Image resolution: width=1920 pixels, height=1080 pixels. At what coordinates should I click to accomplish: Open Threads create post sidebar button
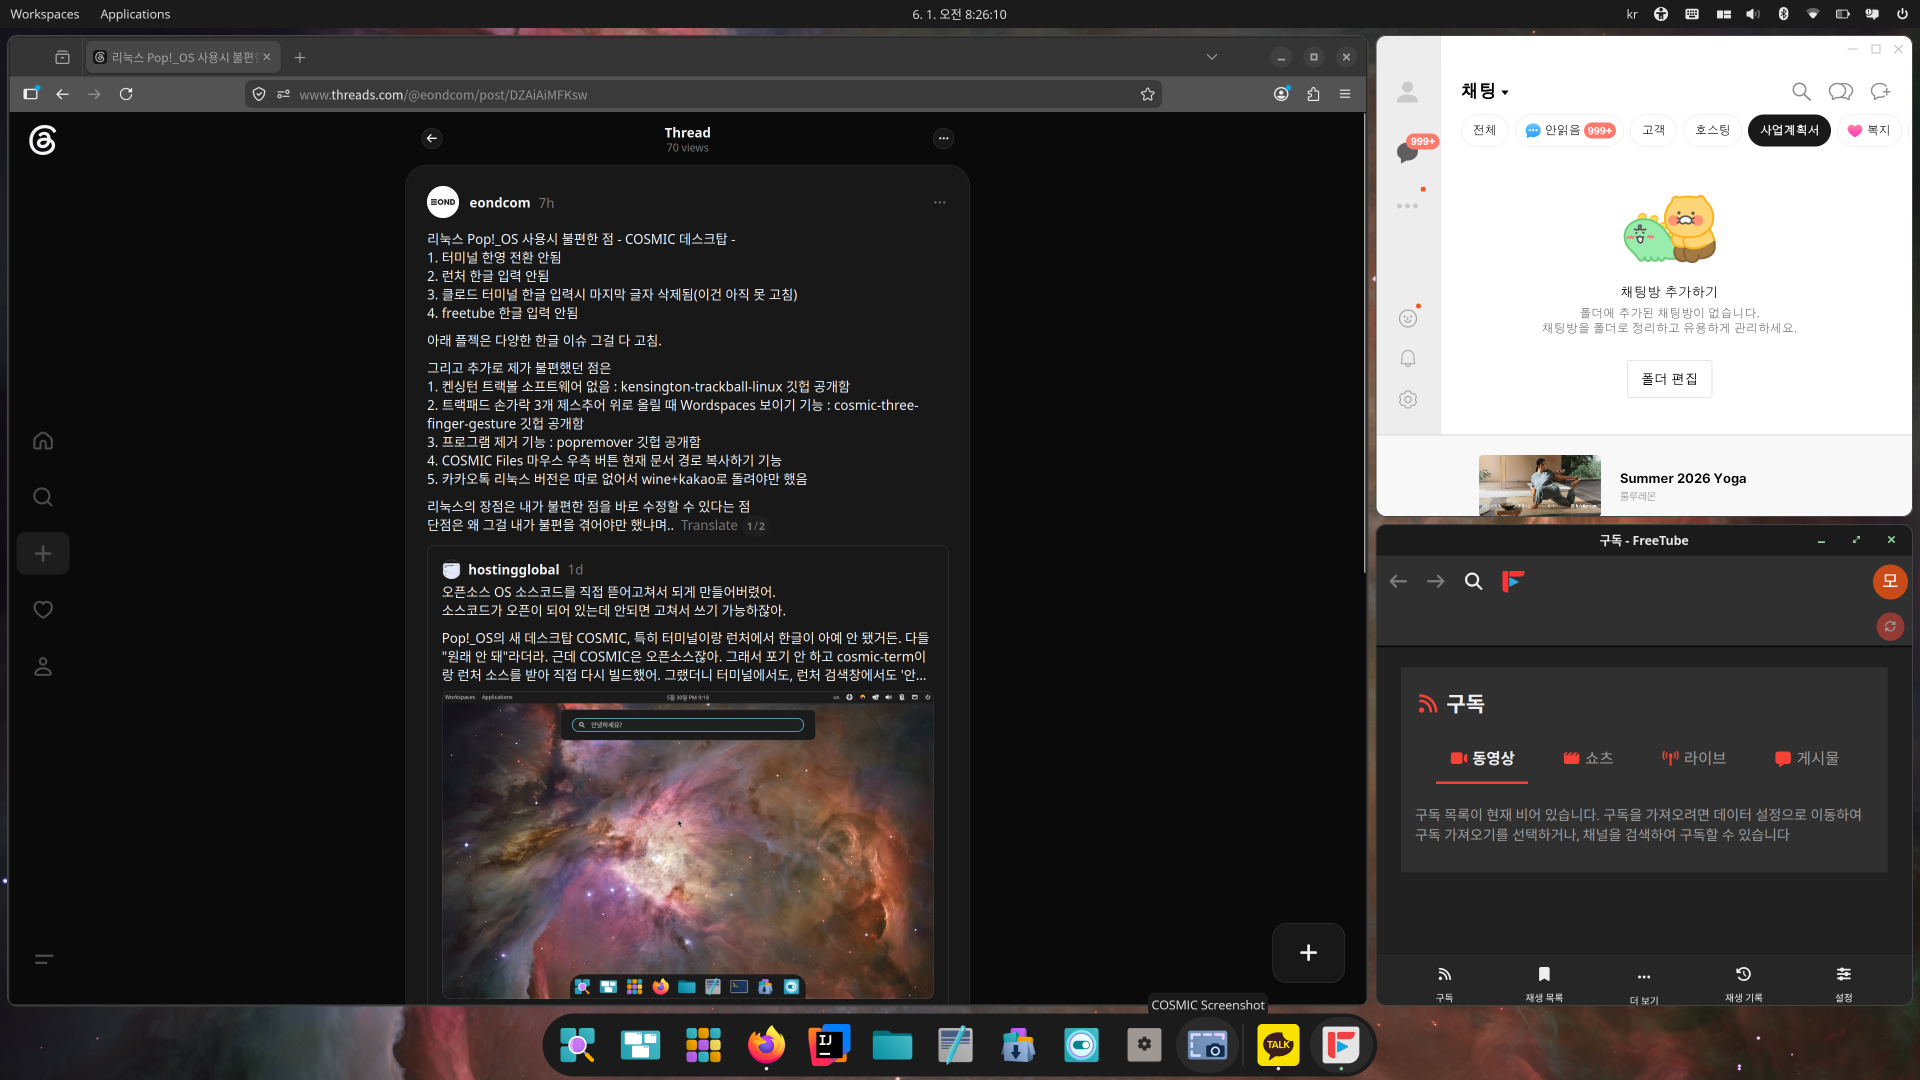pyautogui.click(x=43, y=553)
